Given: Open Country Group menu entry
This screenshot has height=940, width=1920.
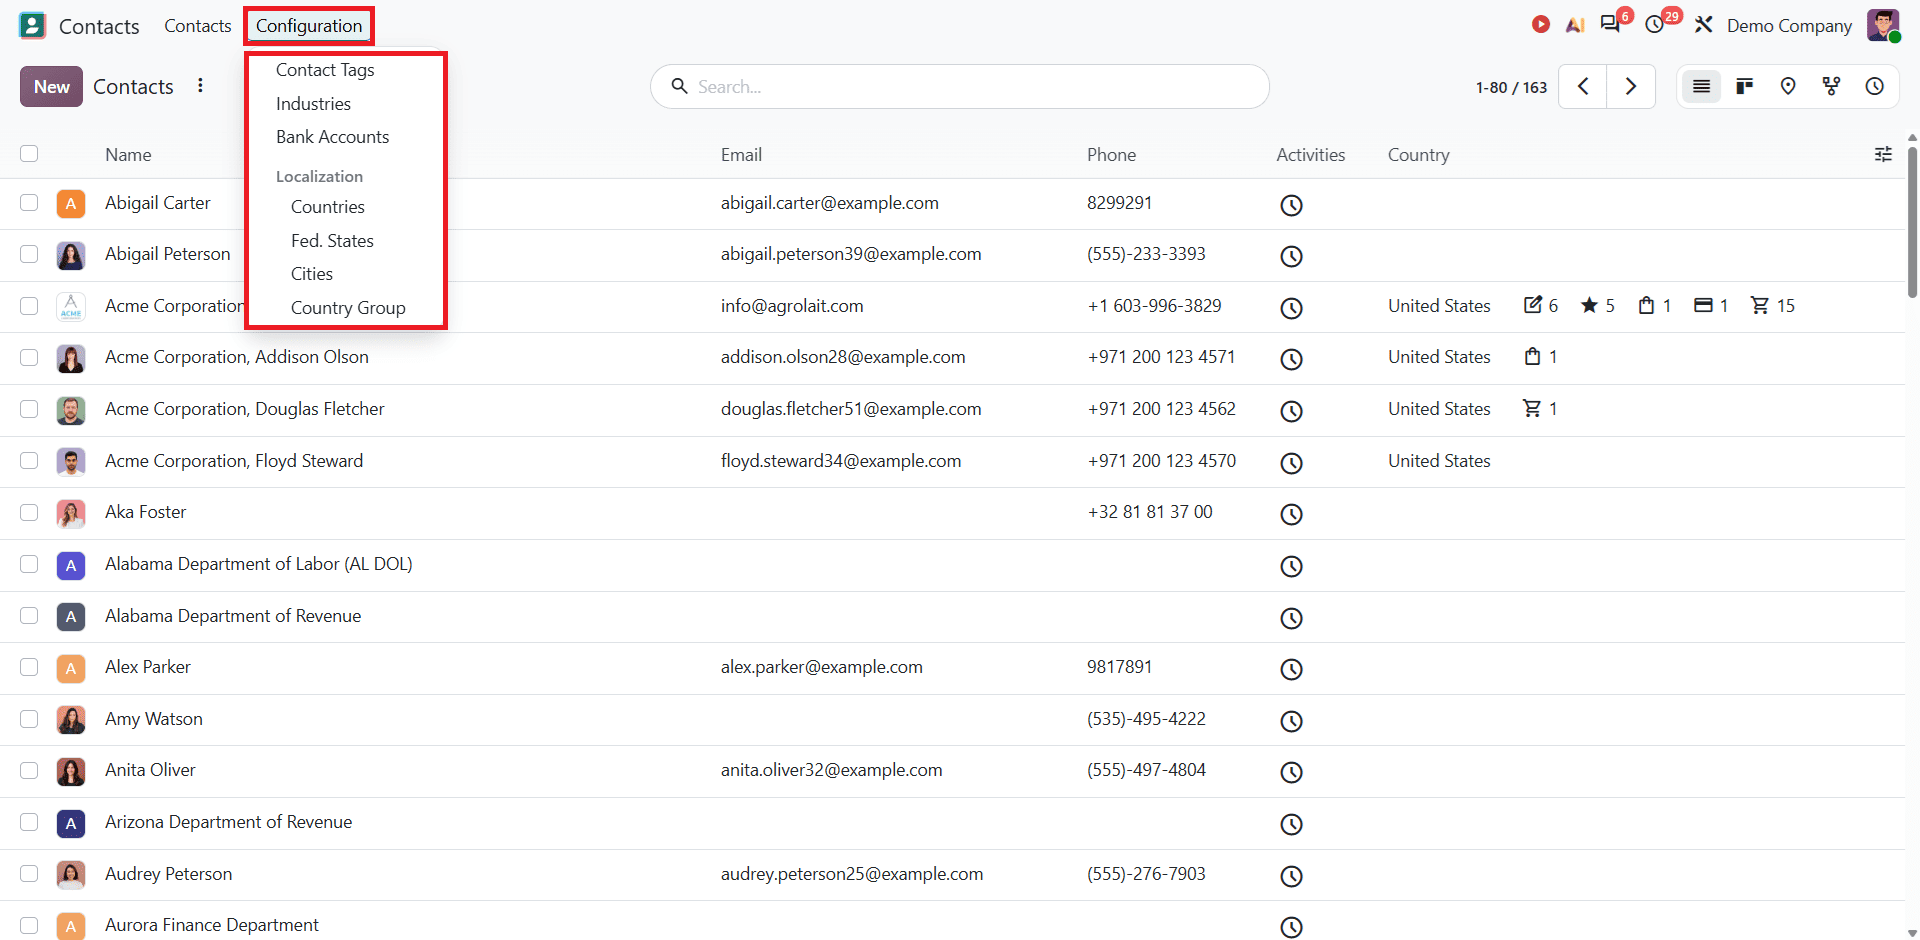Looking at the screenshot, I should pos(348,308).
